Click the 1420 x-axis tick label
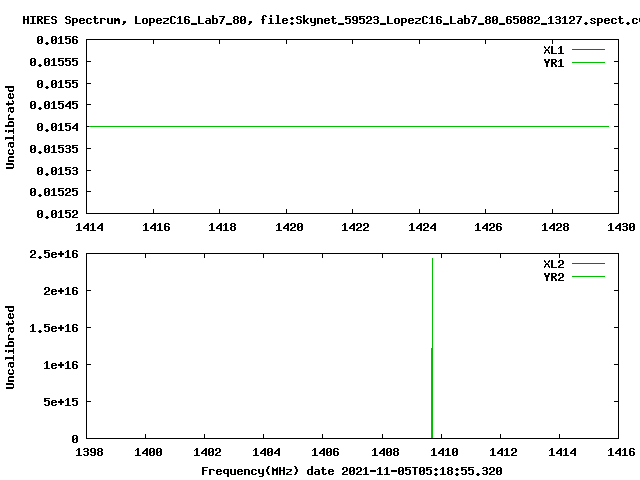The height and width of the screenshot is (480, 640). click(x=289, y=227)
